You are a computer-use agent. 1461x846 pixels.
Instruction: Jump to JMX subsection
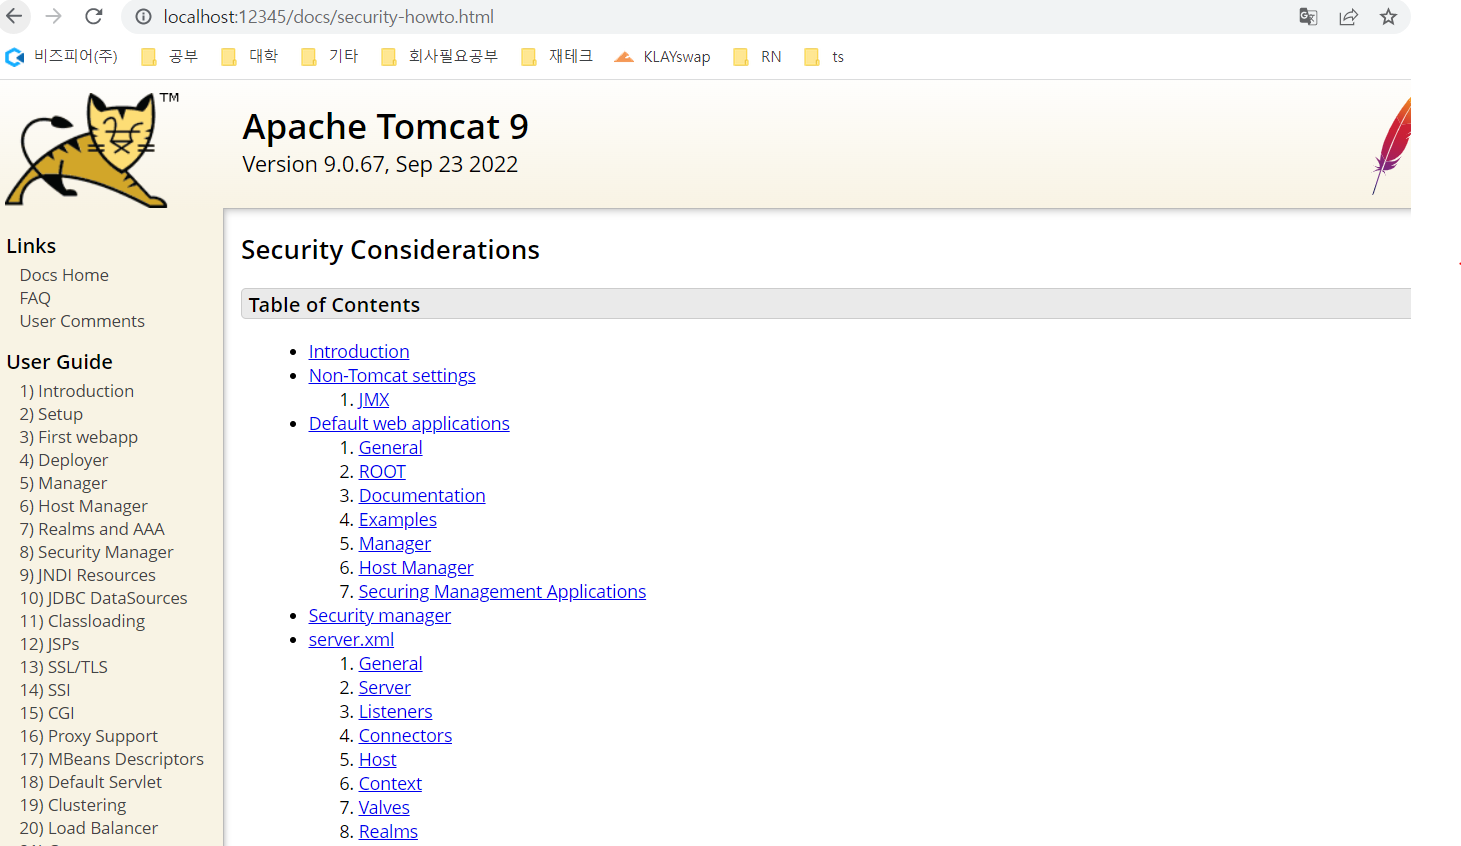[x=374, y=400]
